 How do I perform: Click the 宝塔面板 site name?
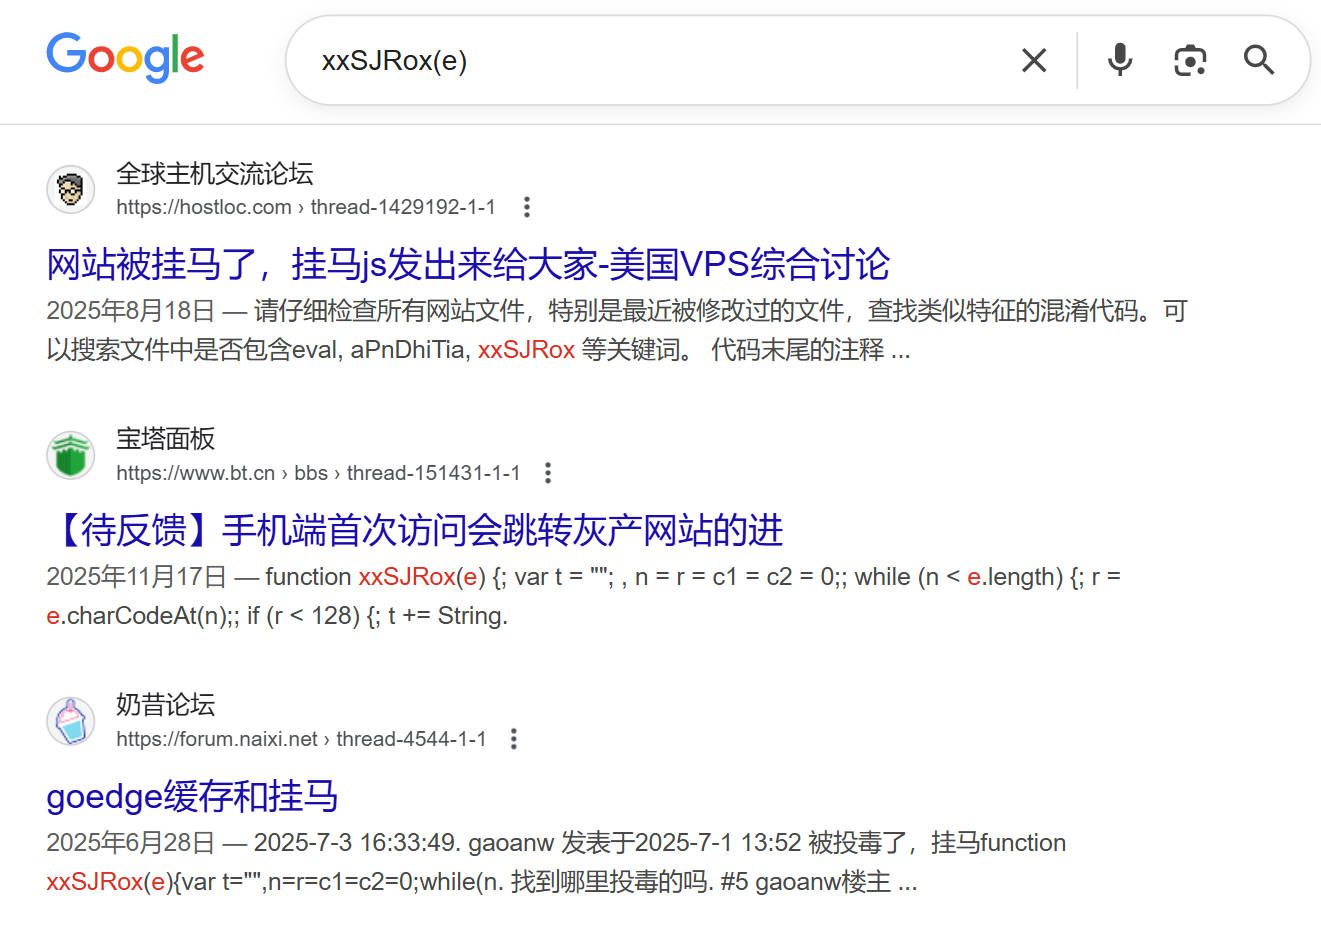point(166,439)
